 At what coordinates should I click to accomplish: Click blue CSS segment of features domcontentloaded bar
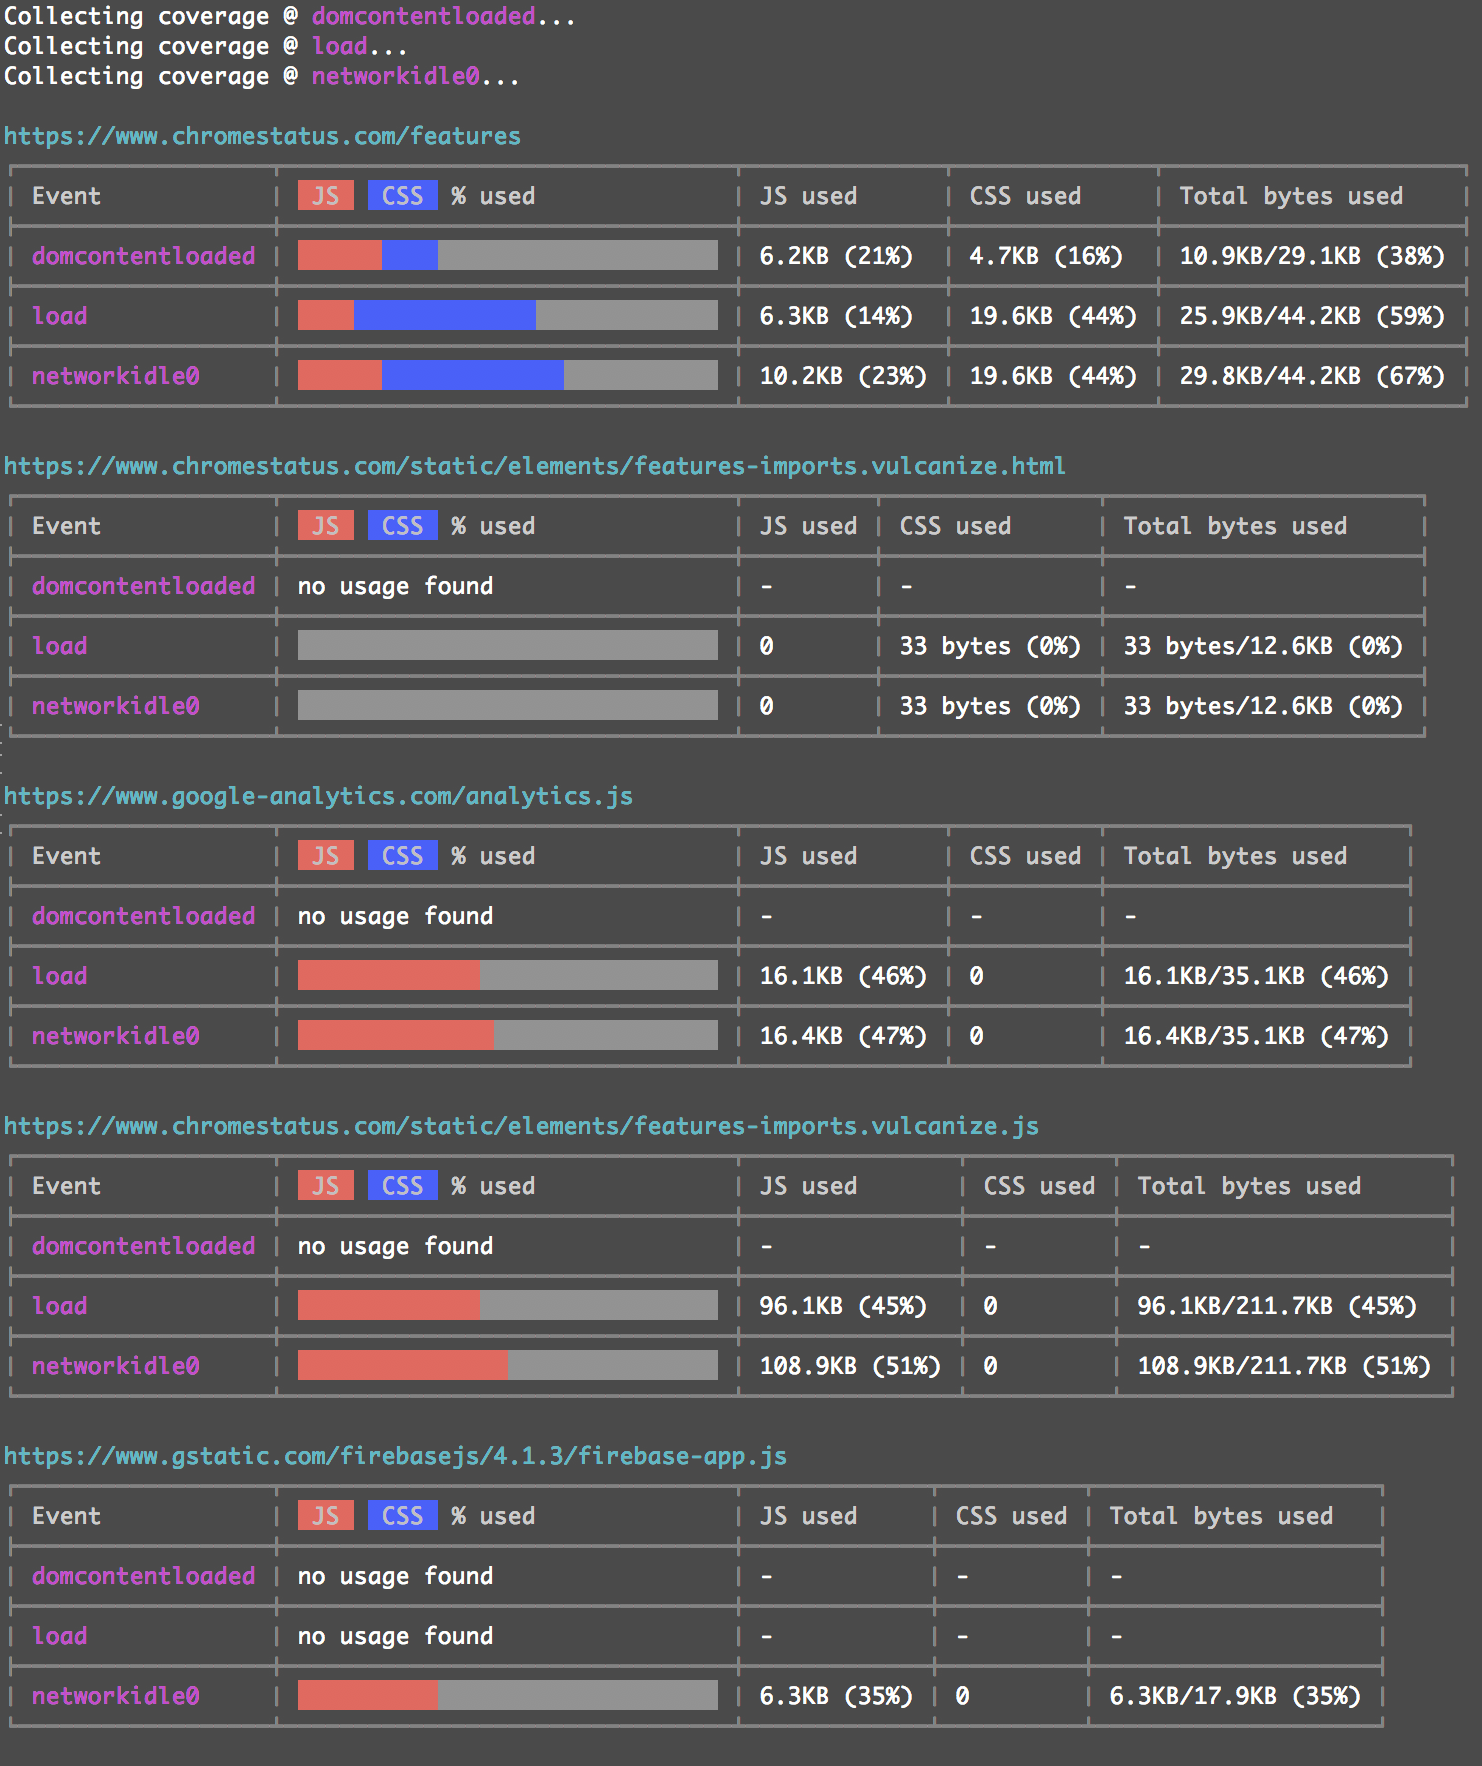tap(409, 255)
